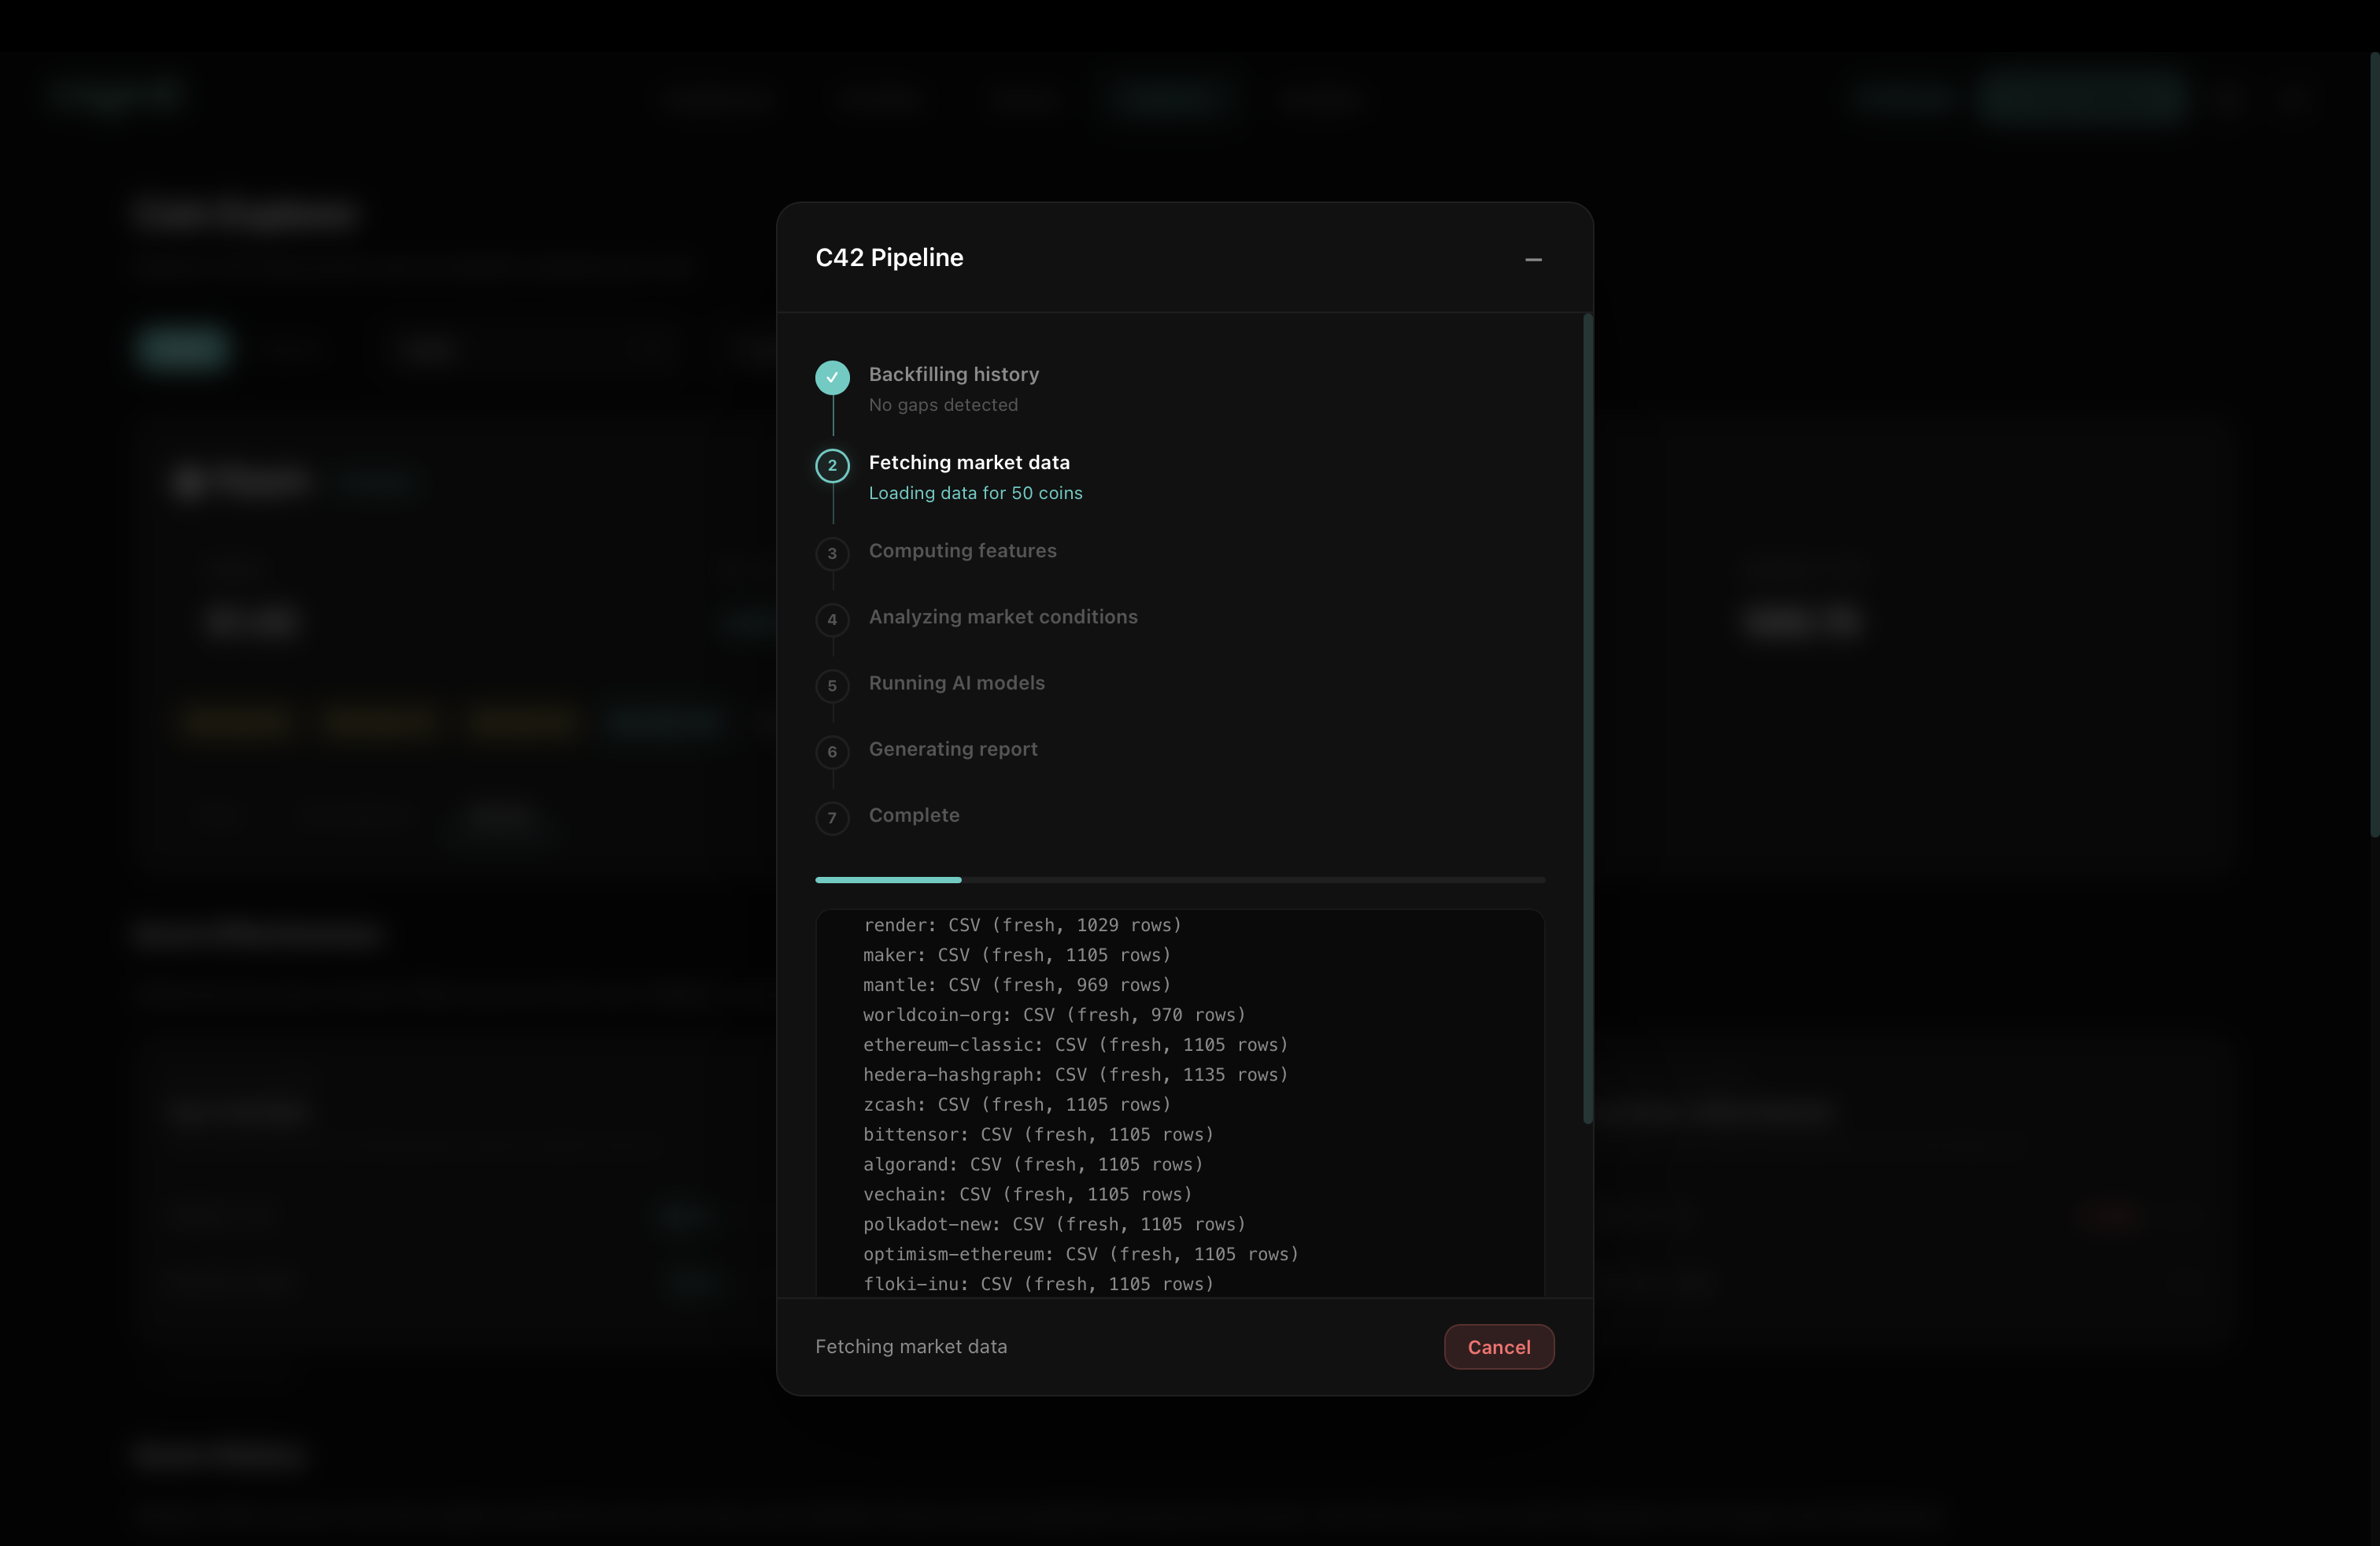Select the render CSV log line
Screen dimensions: 2380x1546
tap(1022, 925)
